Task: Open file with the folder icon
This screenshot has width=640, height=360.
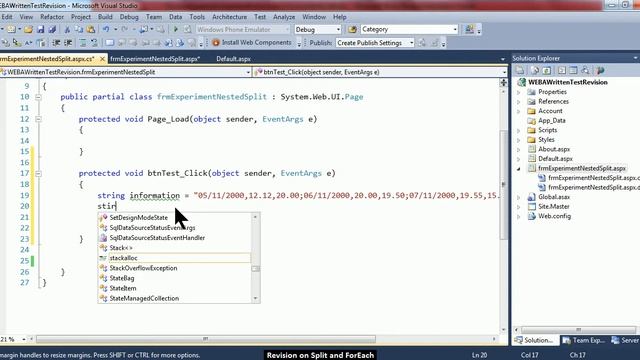Action: [x=28, y=29]
